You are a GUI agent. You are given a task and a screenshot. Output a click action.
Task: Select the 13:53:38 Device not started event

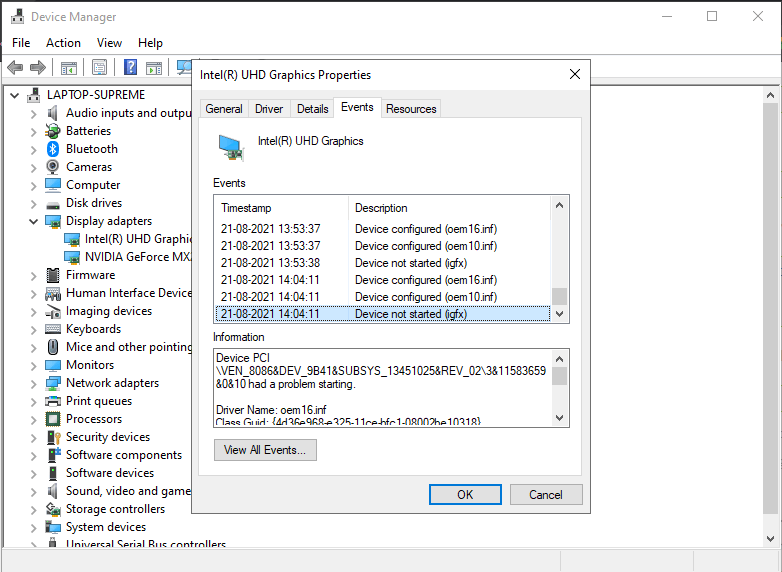click(383, 263)
